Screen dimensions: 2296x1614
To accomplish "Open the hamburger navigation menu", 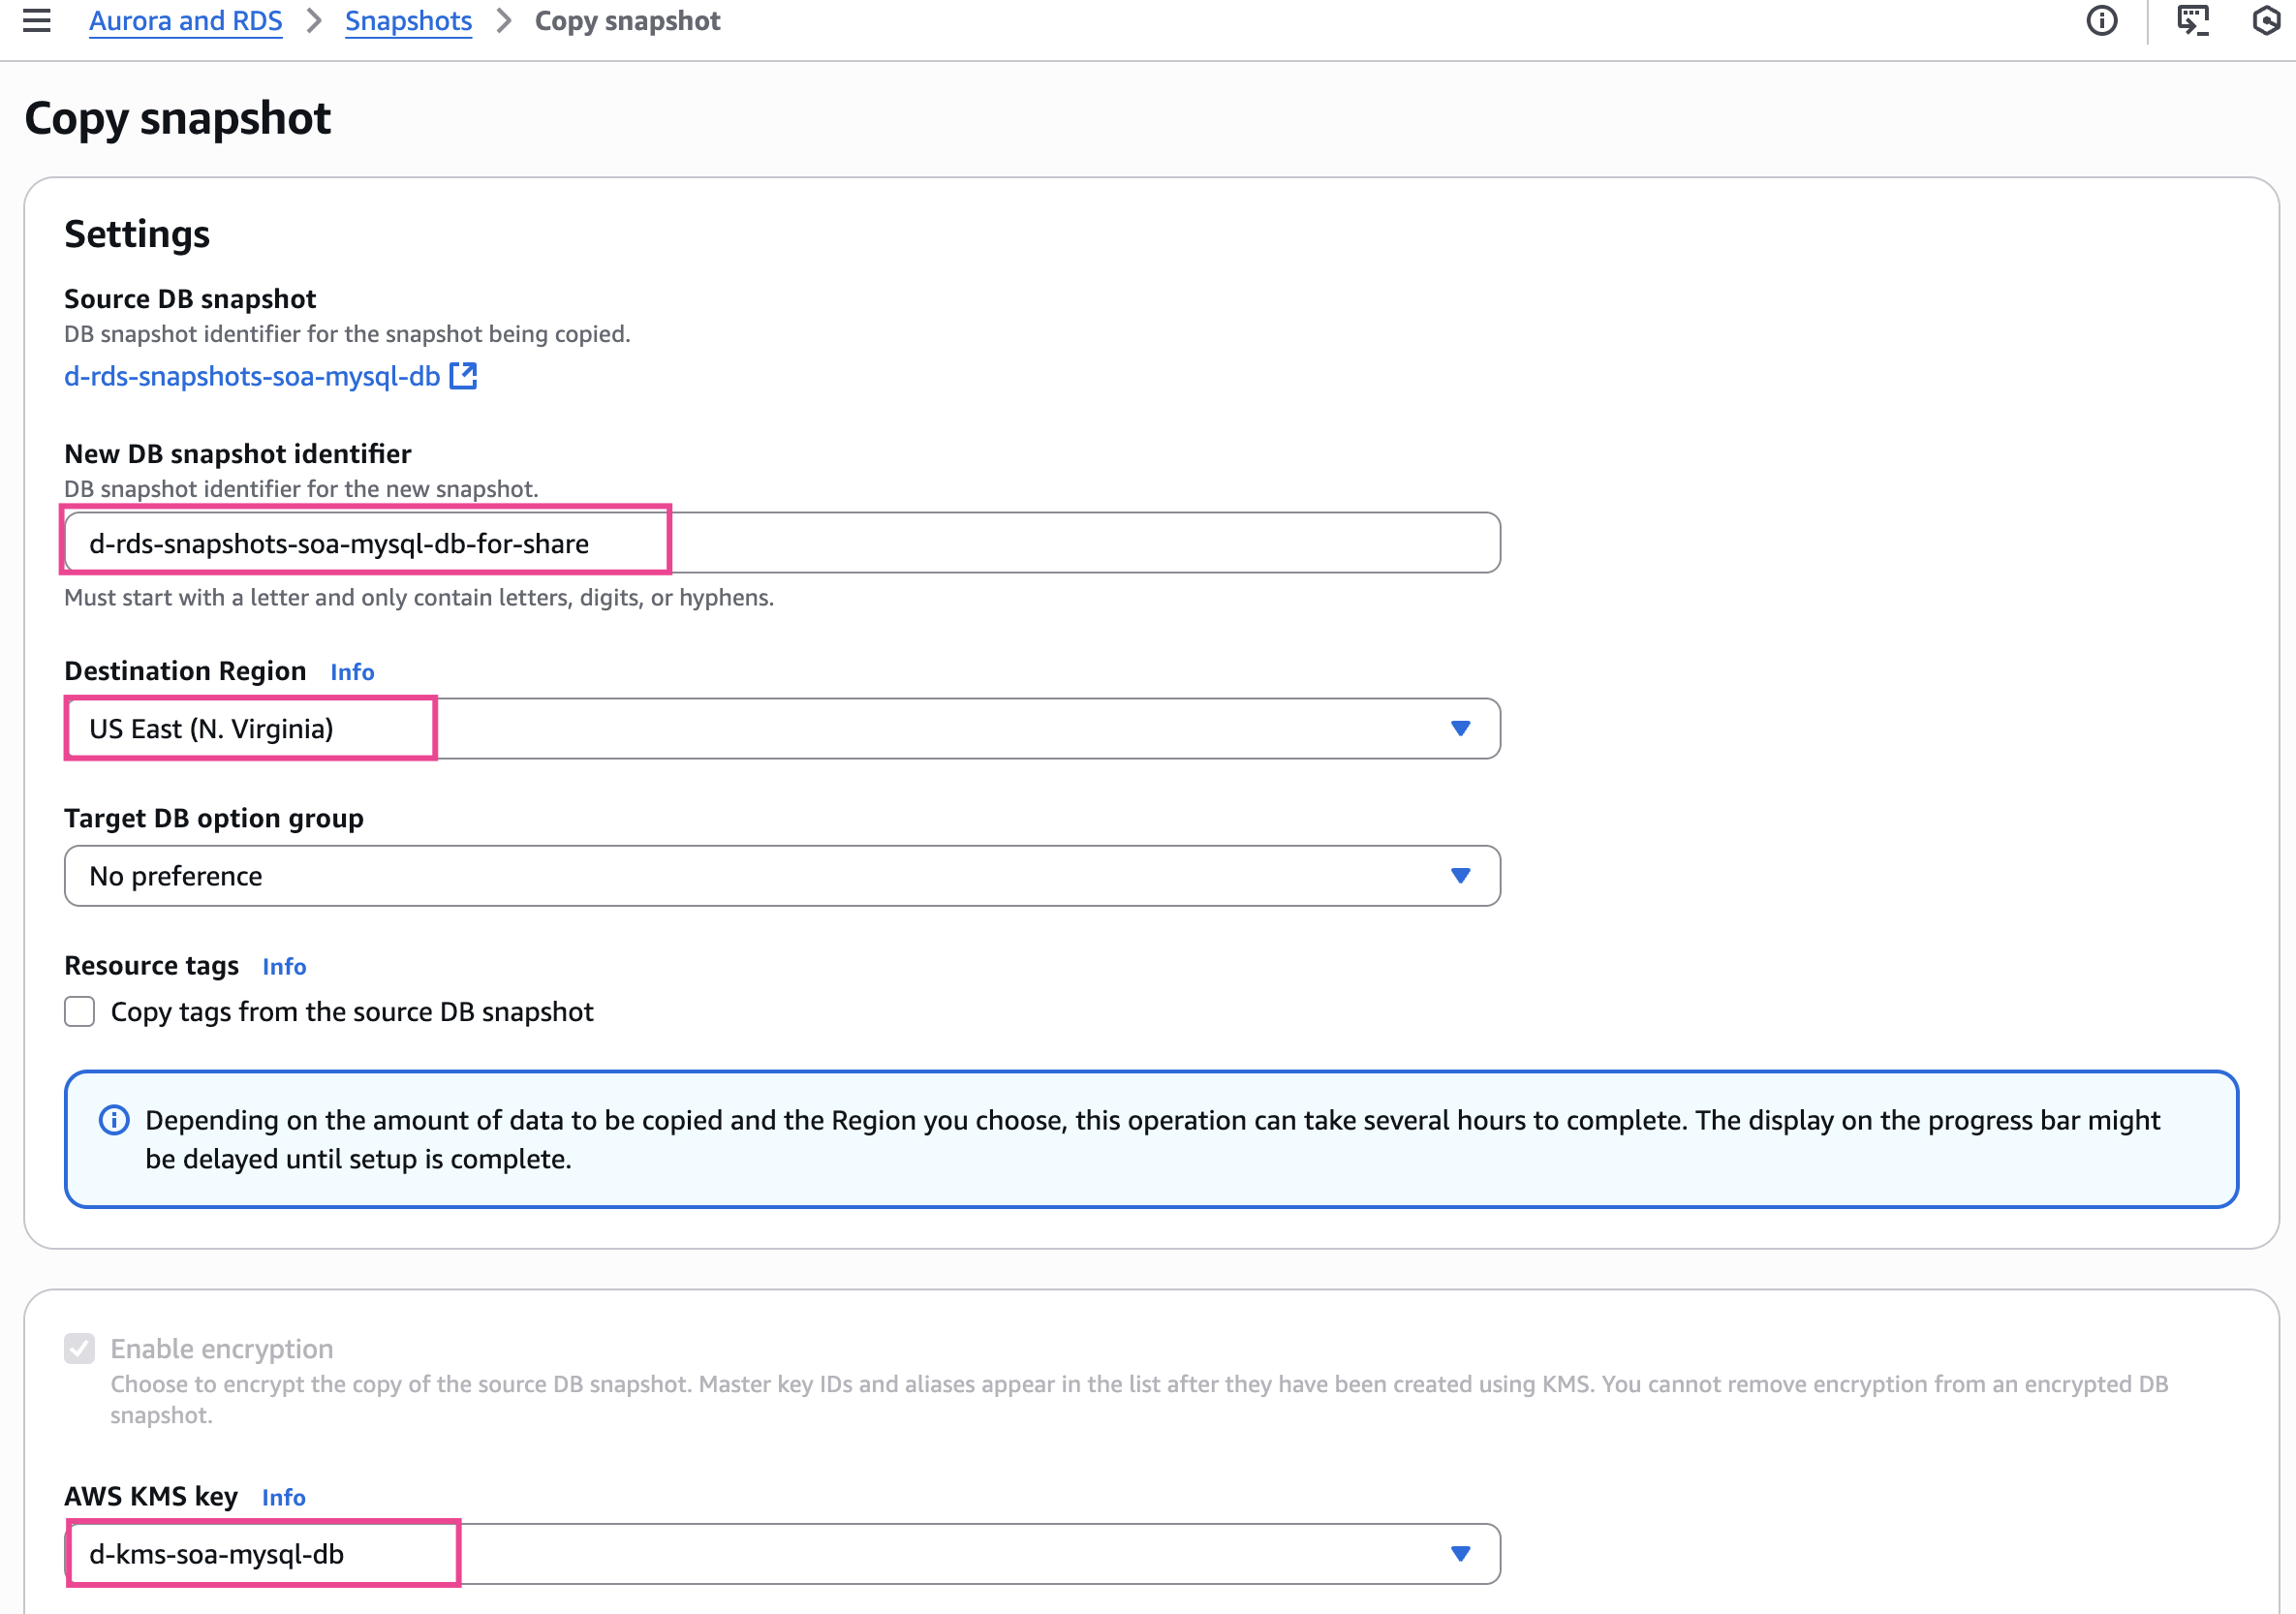I will point(36,20).
